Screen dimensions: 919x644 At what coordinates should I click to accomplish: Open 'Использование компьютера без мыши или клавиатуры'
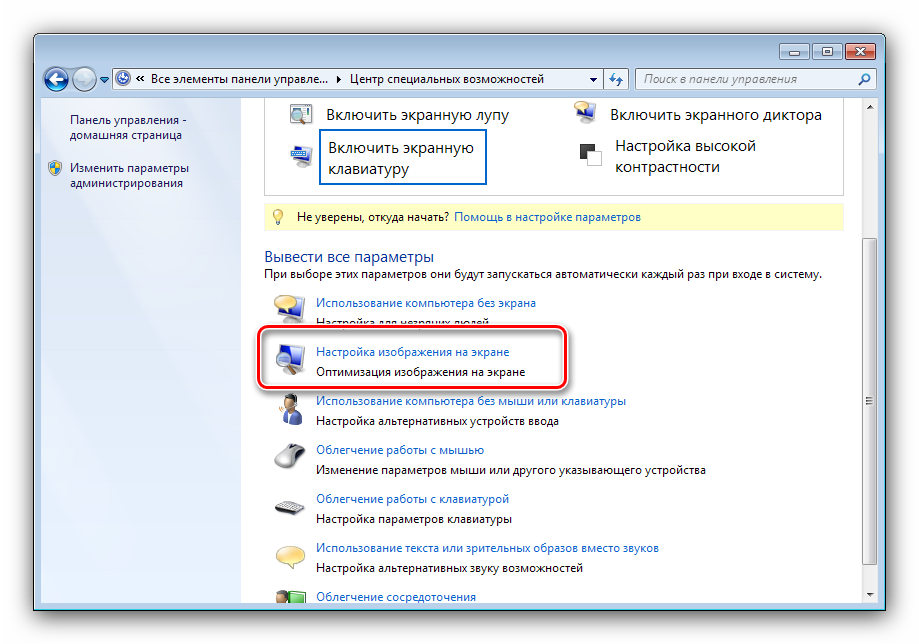click(x=471, y=401)
